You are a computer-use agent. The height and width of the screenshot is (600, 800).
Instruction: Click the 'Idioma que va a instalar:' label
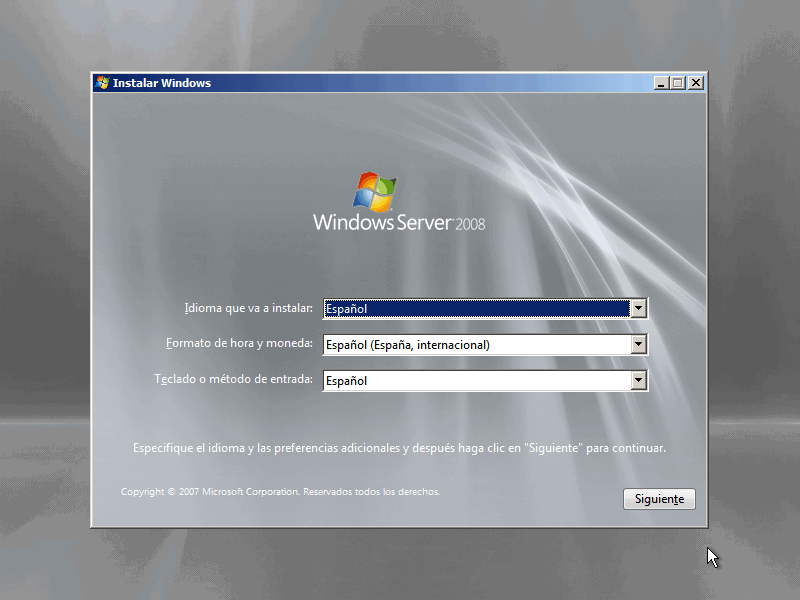pyautogui.click(x=248, y=308)
